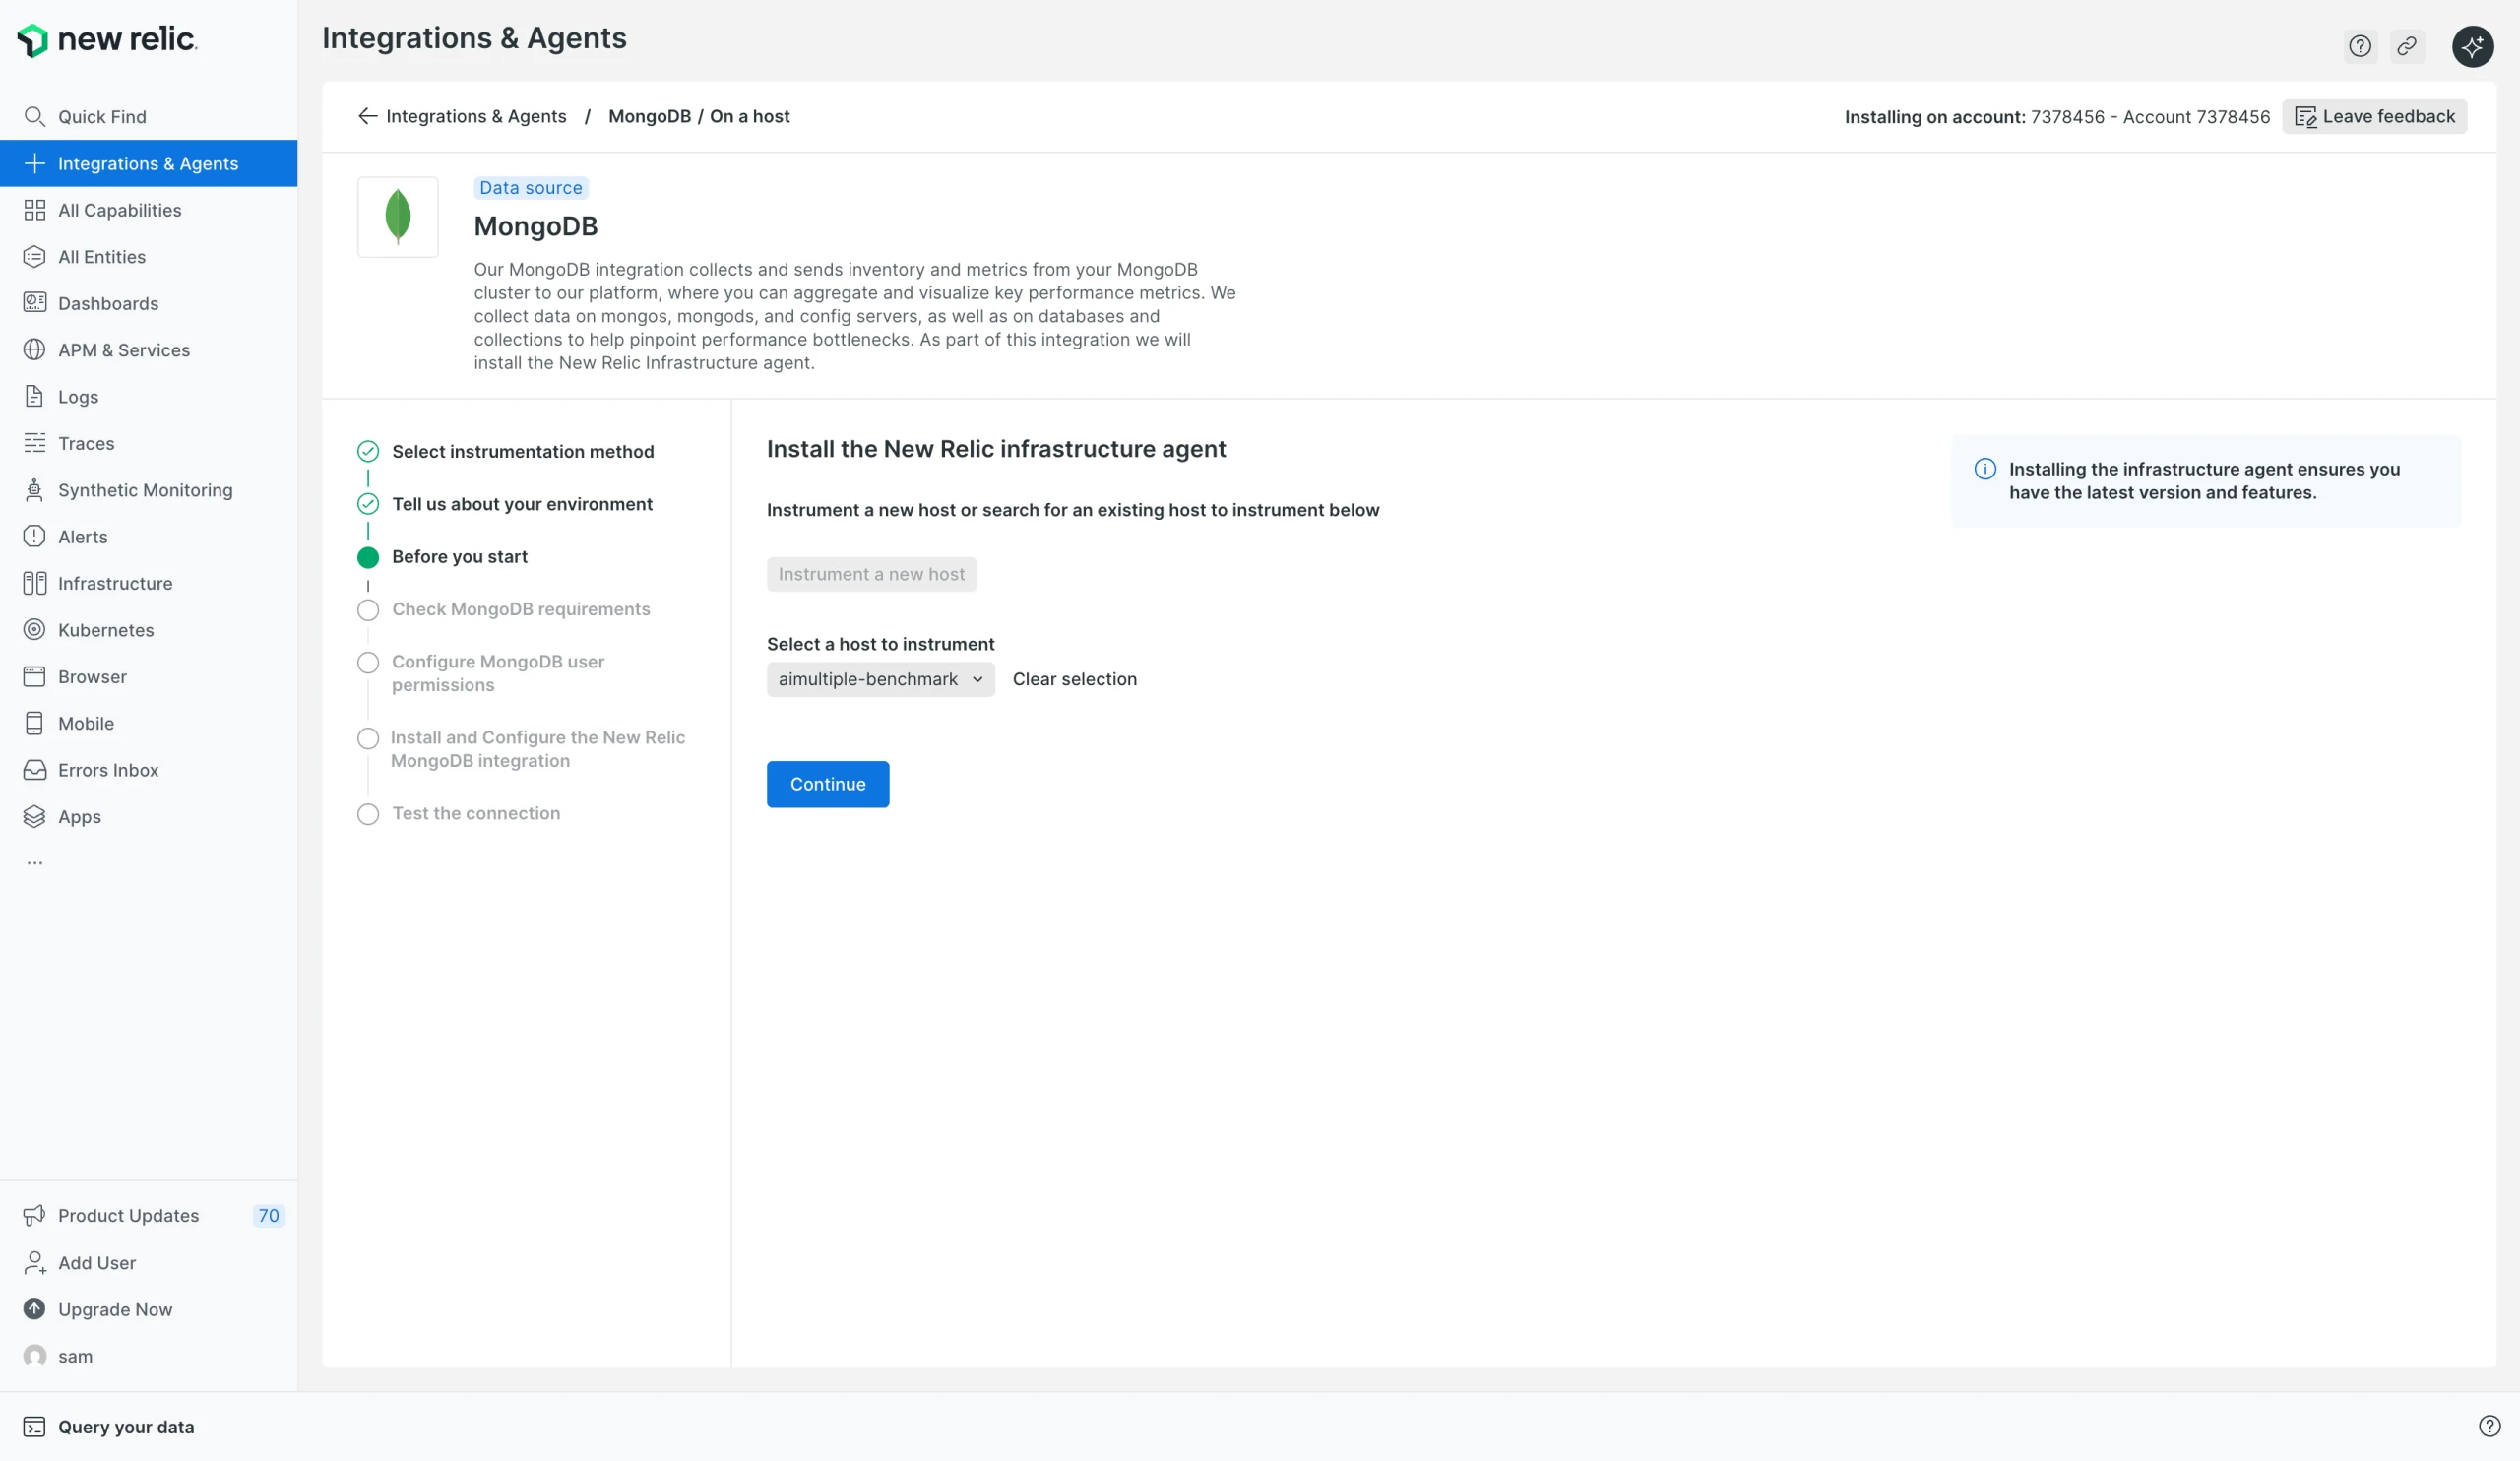Click the 'Data source' tag label
Viewport: 2520px width, 1461px height.
[530, 187]
